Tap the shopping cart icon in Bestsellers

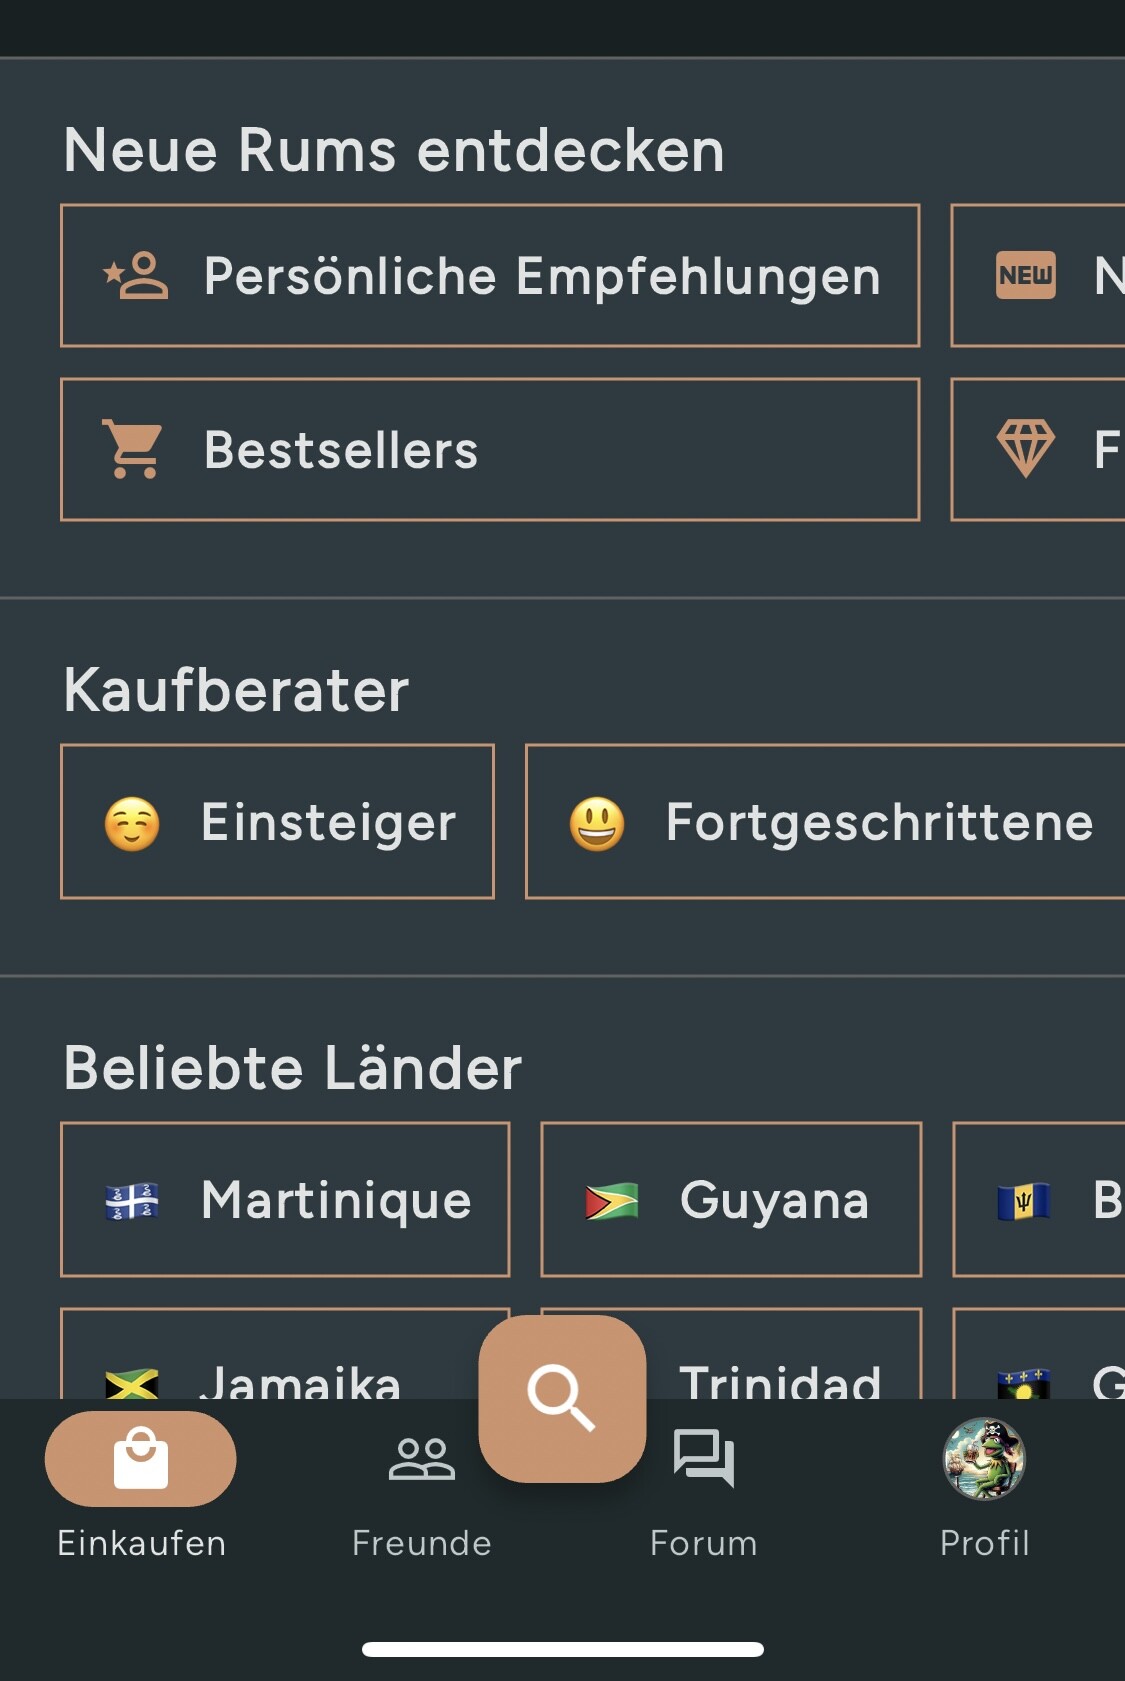click(x=133, y=450)
